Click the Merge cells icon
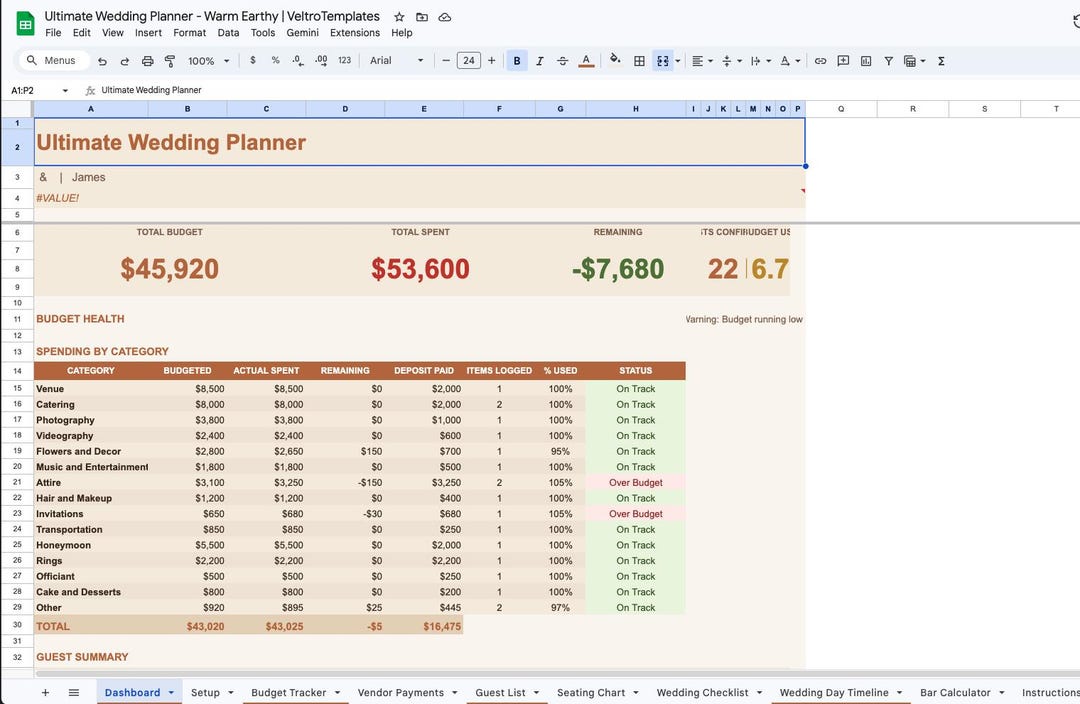Viewport: 1080px width, 704px height. click(663, 61)
